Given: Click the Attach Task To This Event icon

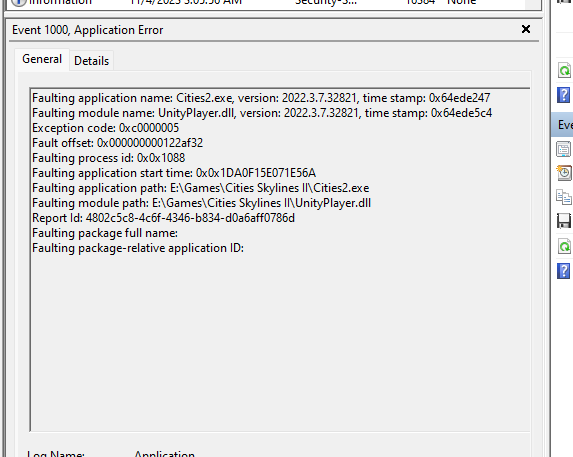Looking at the screenshot, I should 563,172.
